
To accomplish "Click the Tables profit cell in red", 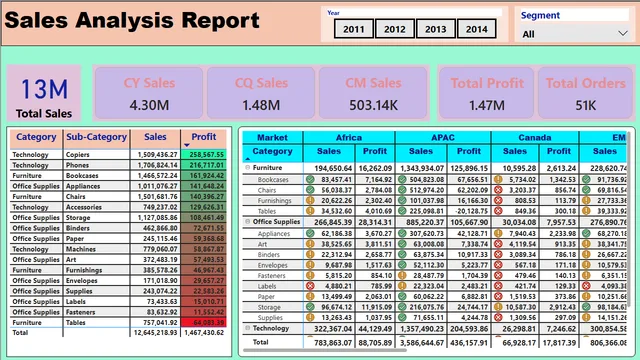I will [x=203, y=322].
